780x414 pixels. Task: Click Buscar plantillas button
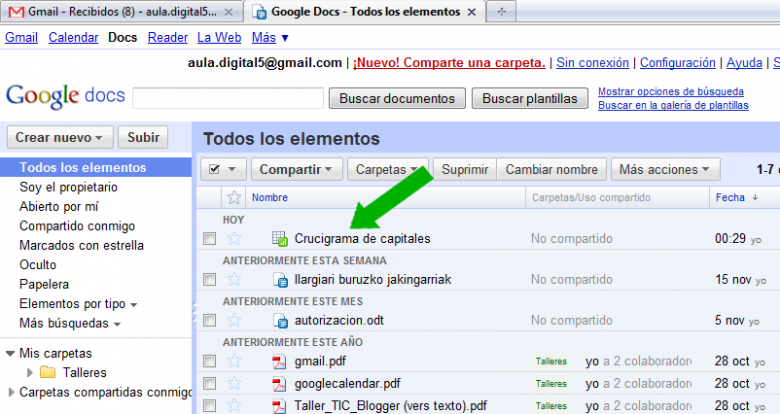click(530, 99)
